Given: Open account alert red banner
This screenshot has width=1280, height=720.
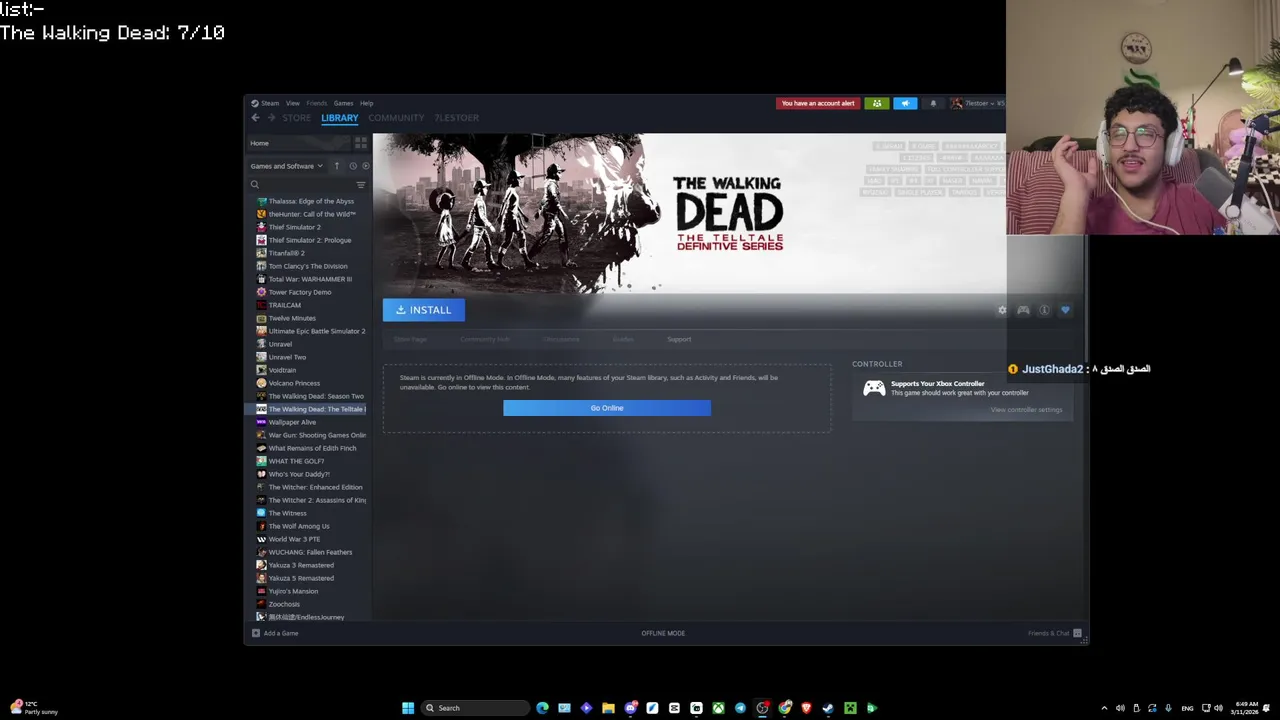Looking at the screenshot, I should pyautogui.click(x=818, y=103).
